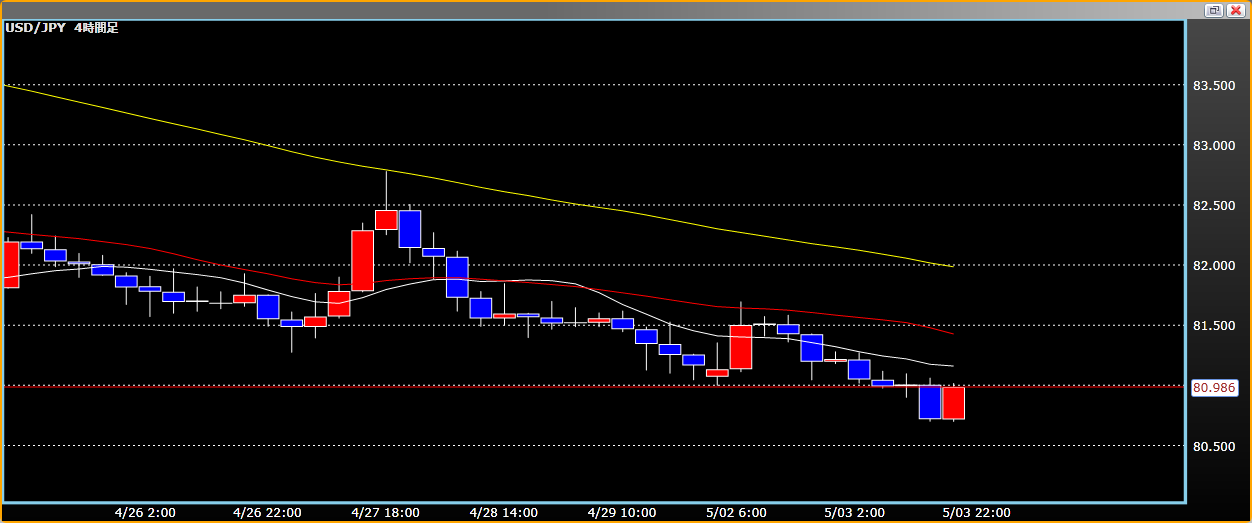
Task: Click the 81.500 price axis label
Action: click(1215, 326)
